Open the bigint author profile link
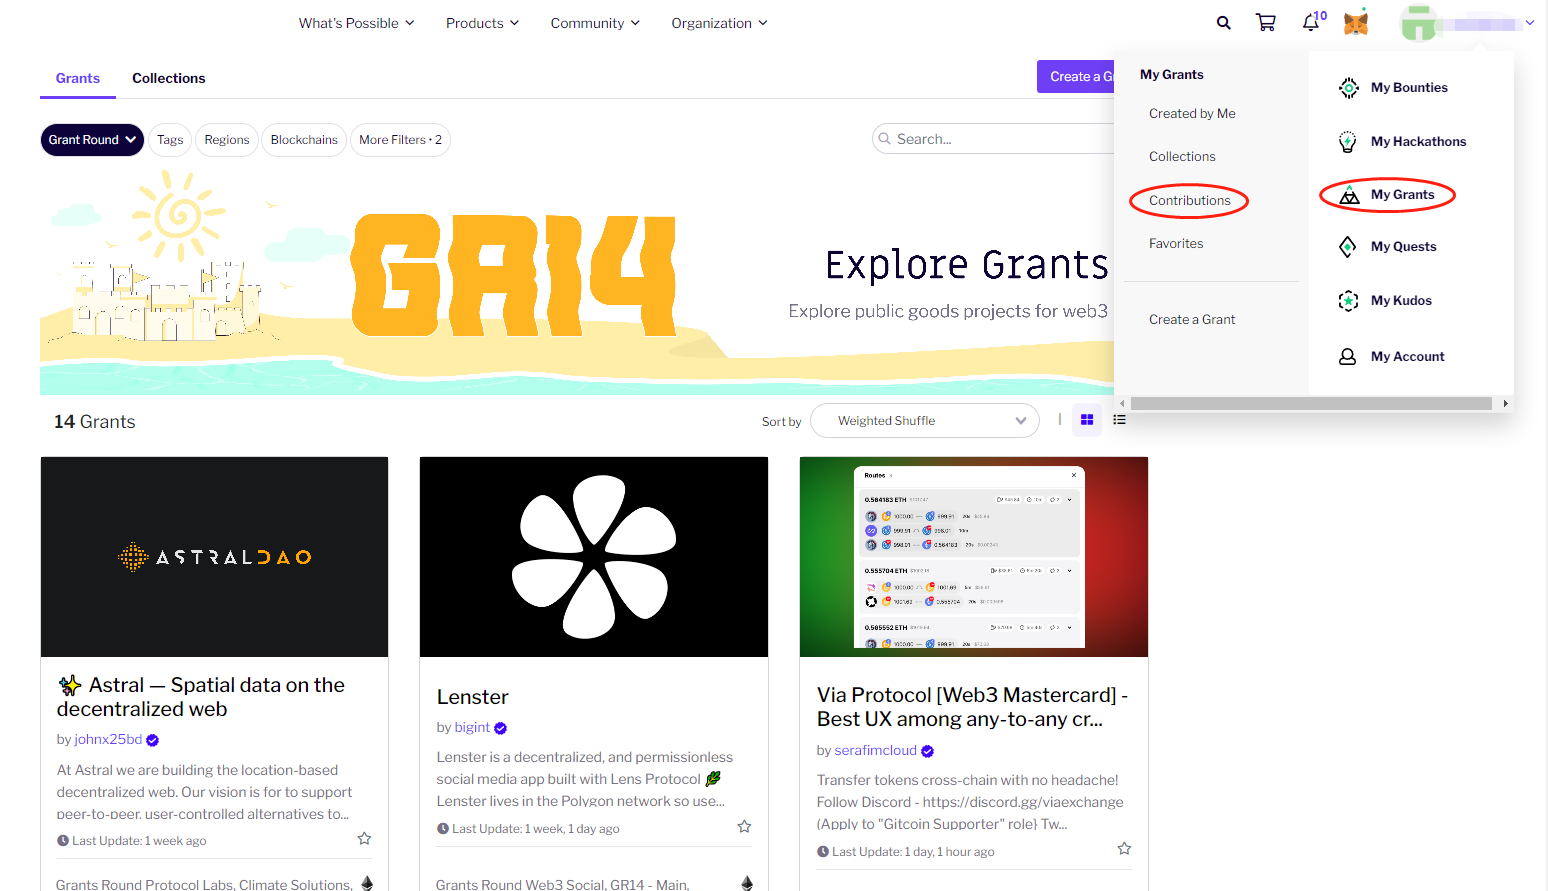Image resolution: width=1548 pixels, height=891 pixels. tap(472, 728)
